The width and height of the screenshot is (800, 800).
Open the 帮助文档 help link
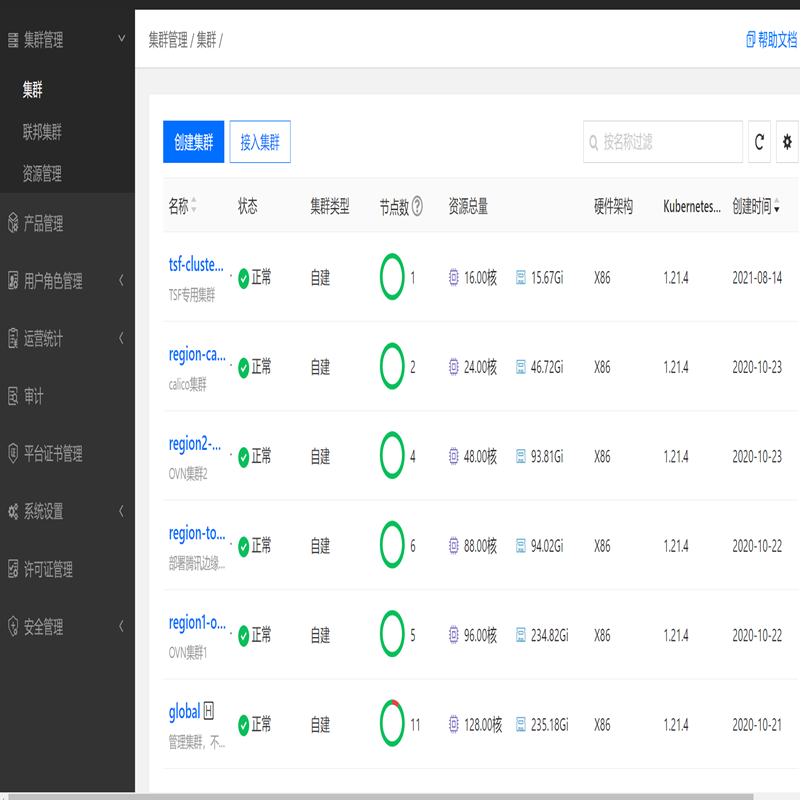pos(771,40)
